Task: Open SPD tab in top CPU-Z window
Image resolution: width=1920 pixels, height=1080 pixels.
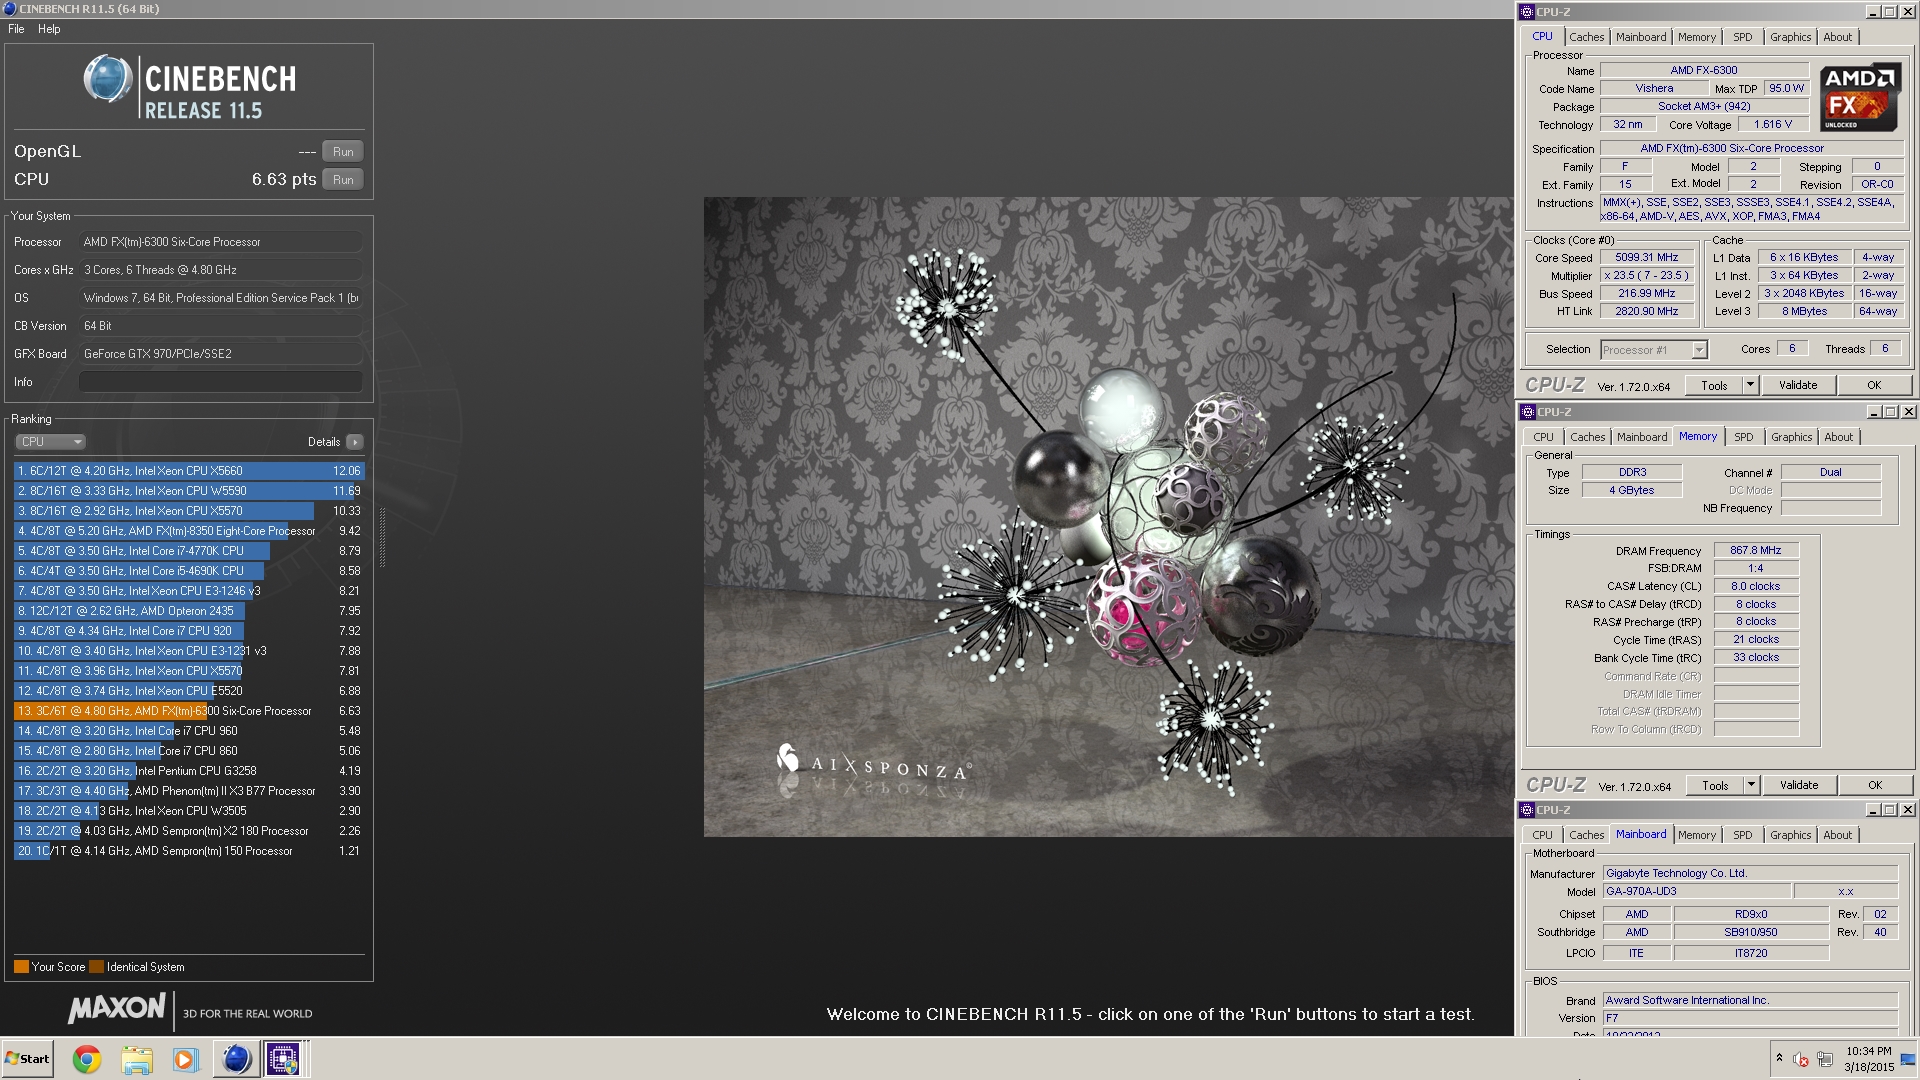Action: pyautogui.click(x=1743, y=37)
